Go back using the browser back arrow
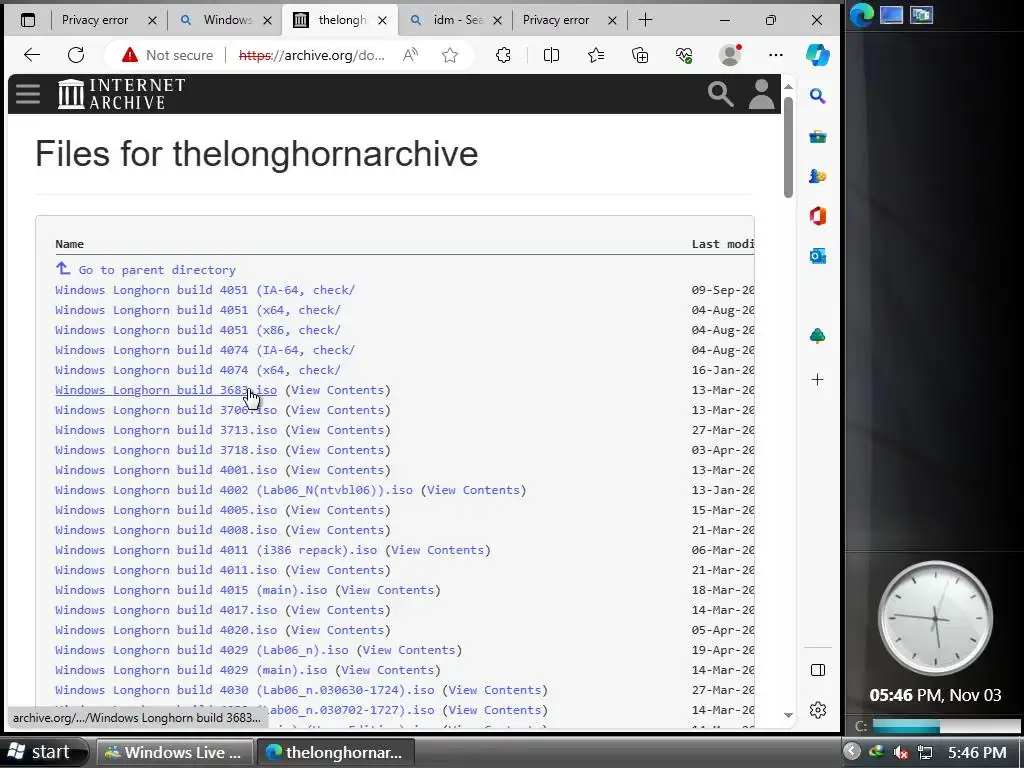 [x=32, y=55]
